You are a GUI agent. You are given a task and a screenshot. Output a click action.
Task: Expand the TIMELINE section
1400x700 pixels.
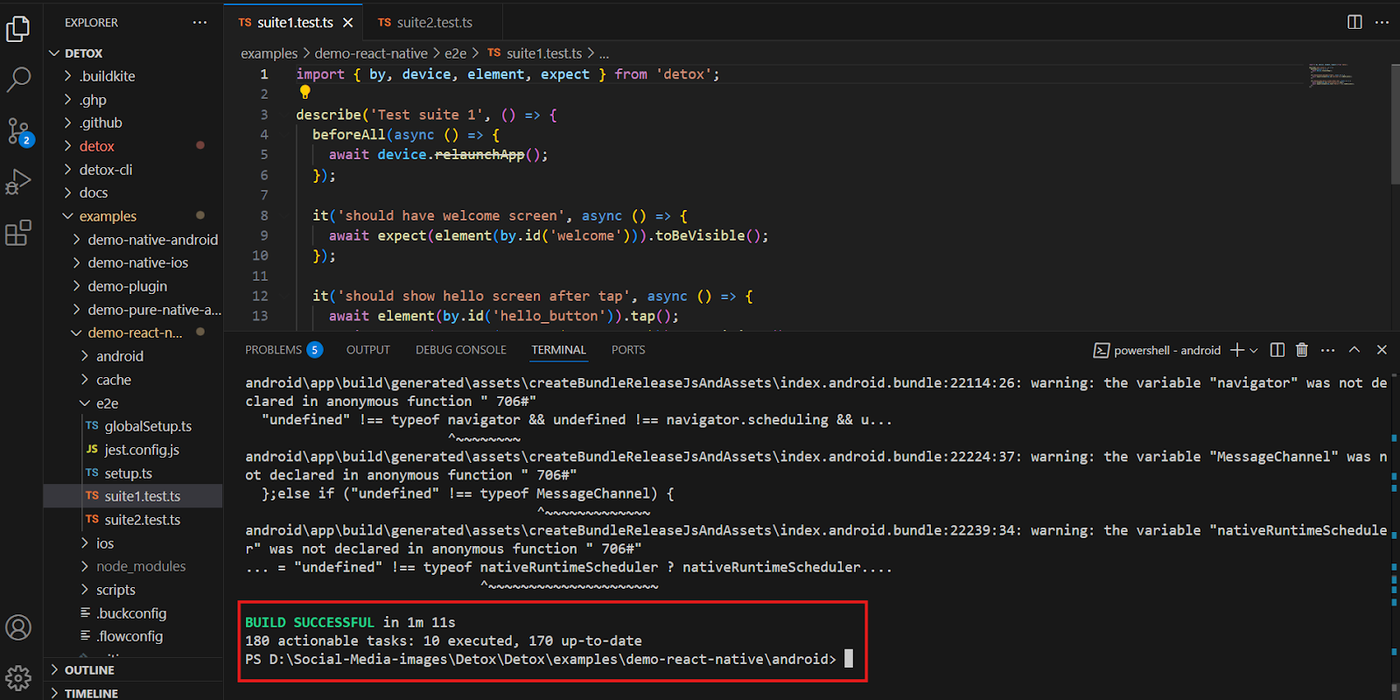(133, 692)
